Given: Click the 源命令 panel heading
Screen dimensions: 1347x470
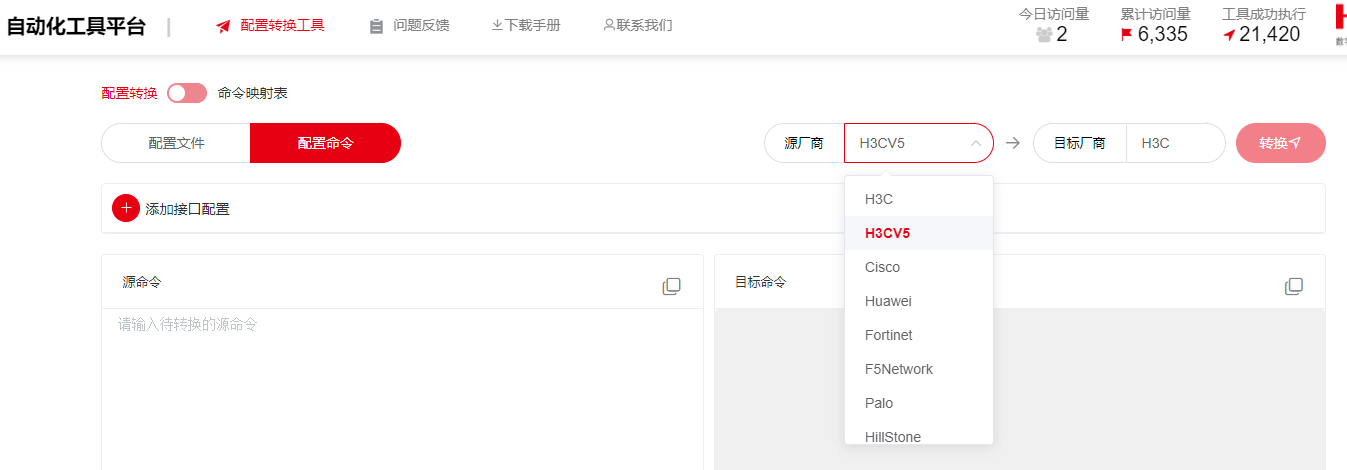Looking at the screenshot, I should coord(142,282).
